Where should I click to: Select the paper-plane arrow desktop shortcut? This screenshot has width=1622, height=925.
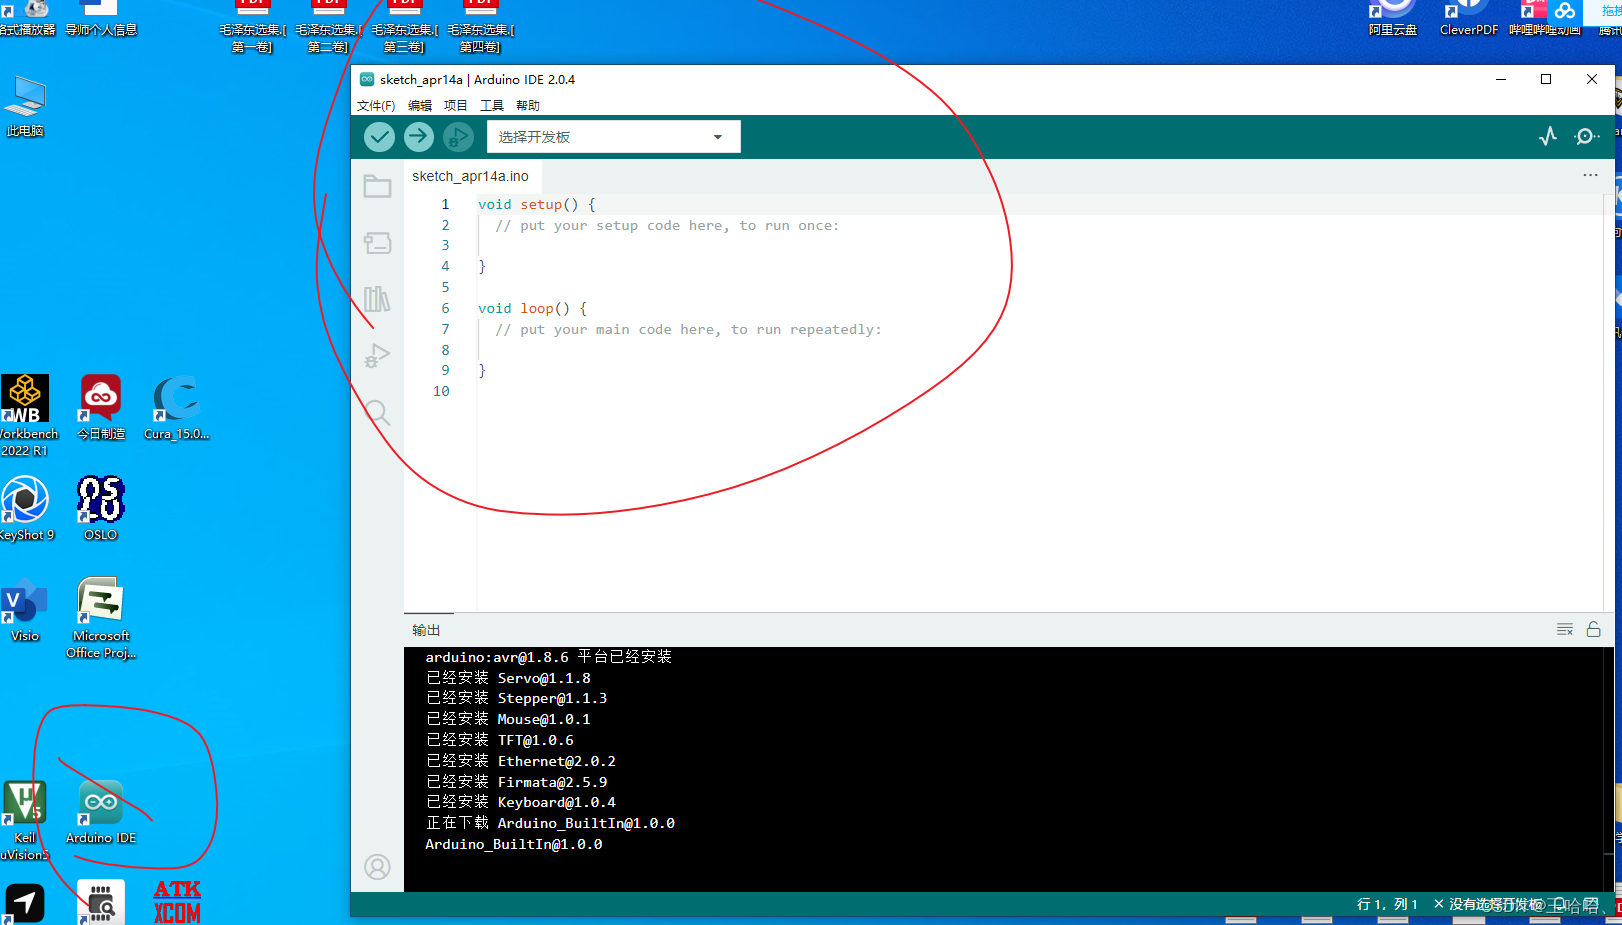[25, 904]
